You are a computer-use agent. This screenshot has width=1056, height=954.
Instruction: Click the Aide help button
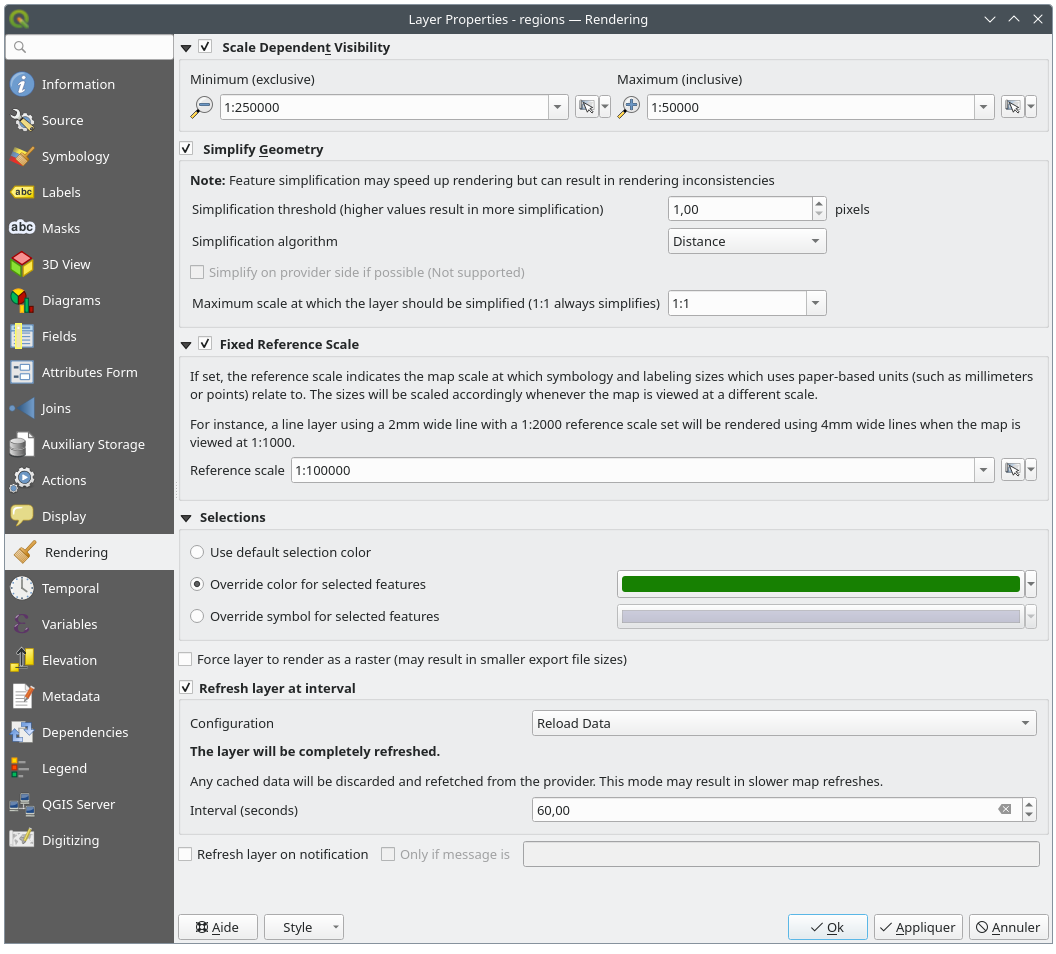pos(217,927)
